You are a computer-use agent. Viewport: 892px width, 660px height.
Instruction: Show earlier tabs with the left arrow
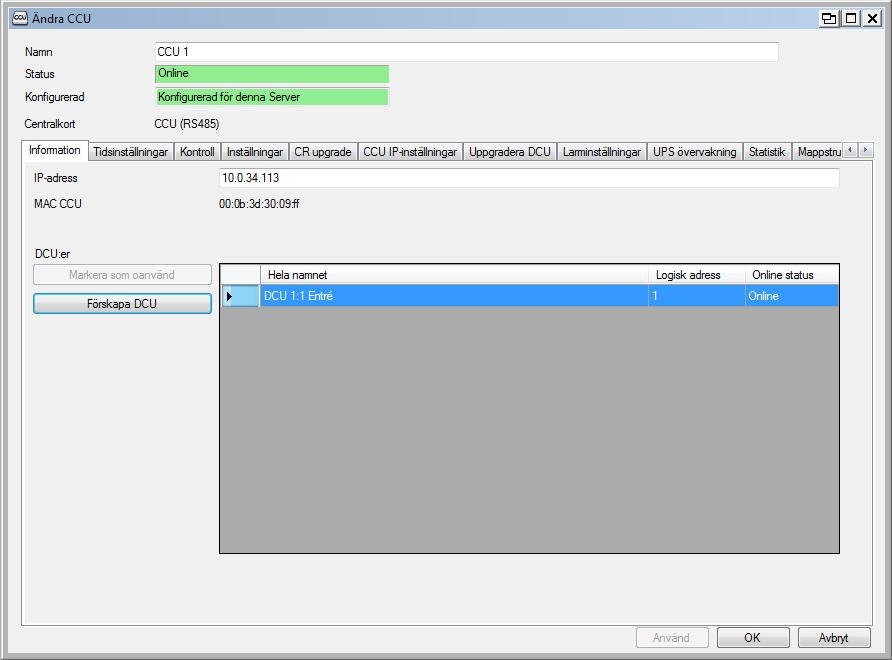(x=850, y=150)
